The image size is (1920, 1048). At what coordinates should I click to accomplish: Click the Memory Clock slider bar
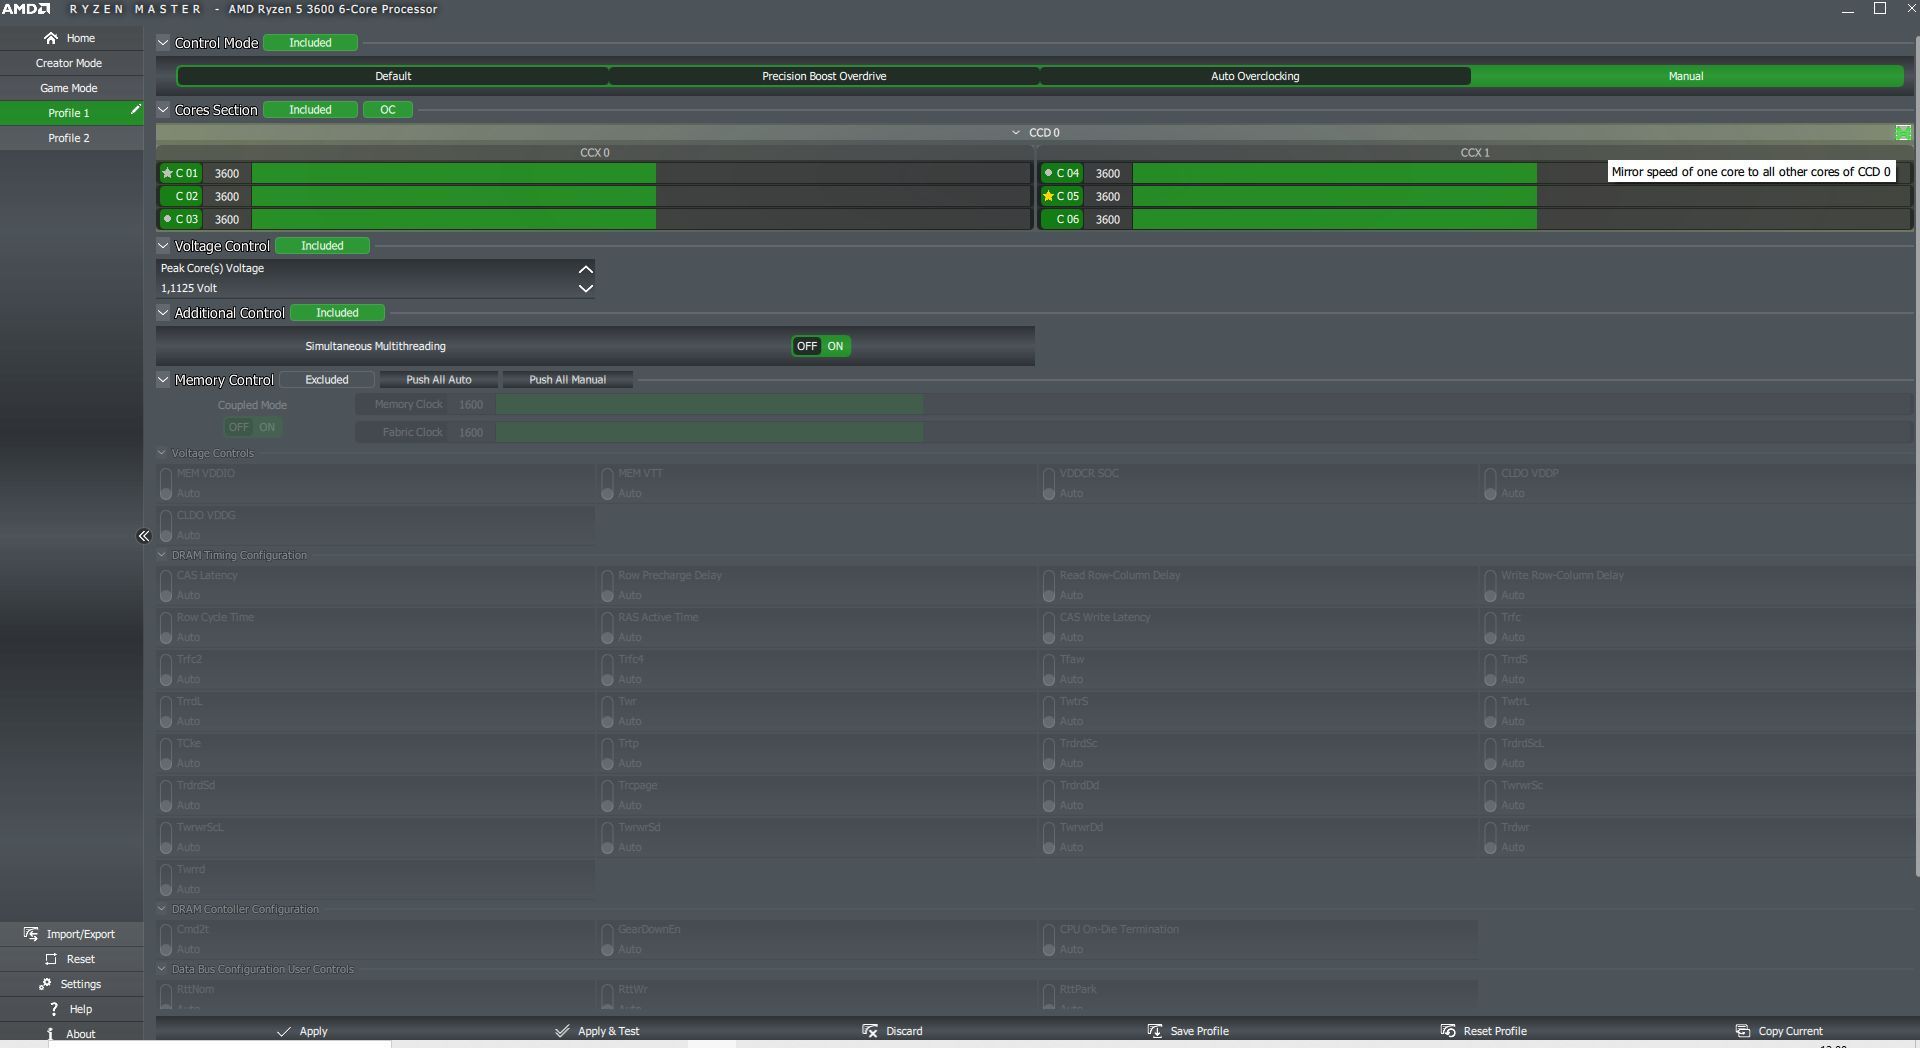click(1204, 405)
